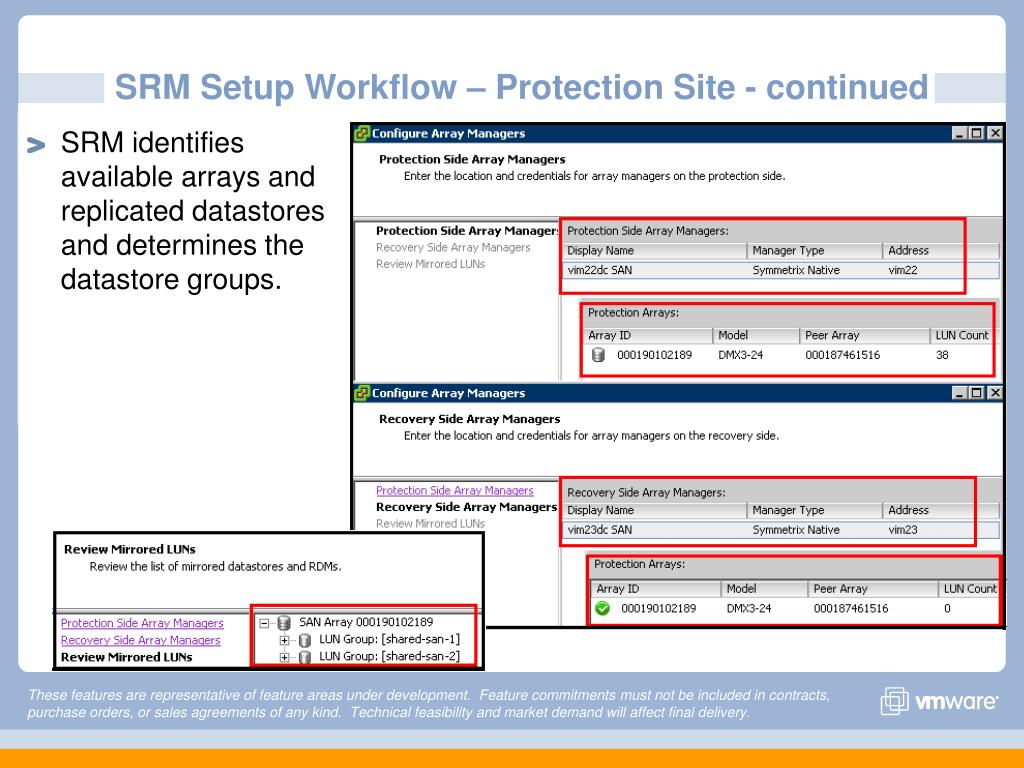
Task: Click the green checkmark icon in recovery Protection Arrays
Action: (x=602, y=608)
